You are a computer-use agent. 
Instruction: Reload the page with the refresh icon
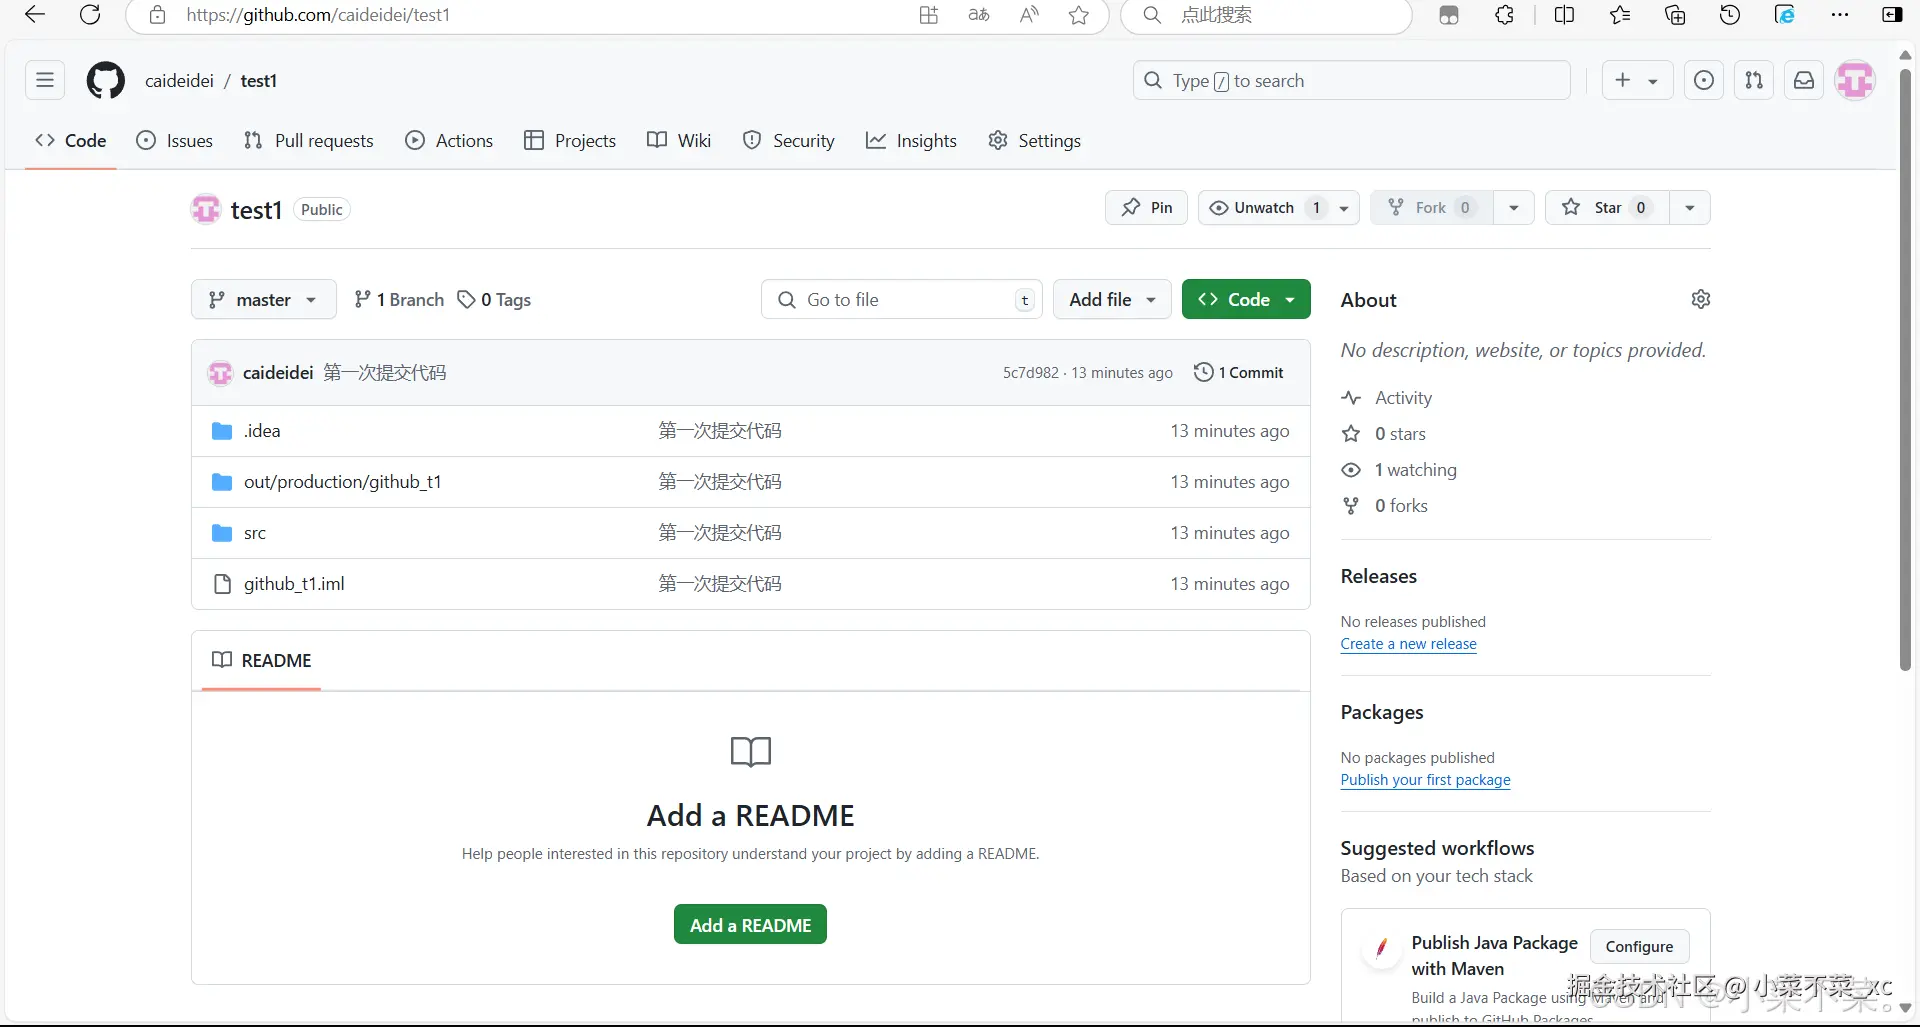tap(90, 14)
